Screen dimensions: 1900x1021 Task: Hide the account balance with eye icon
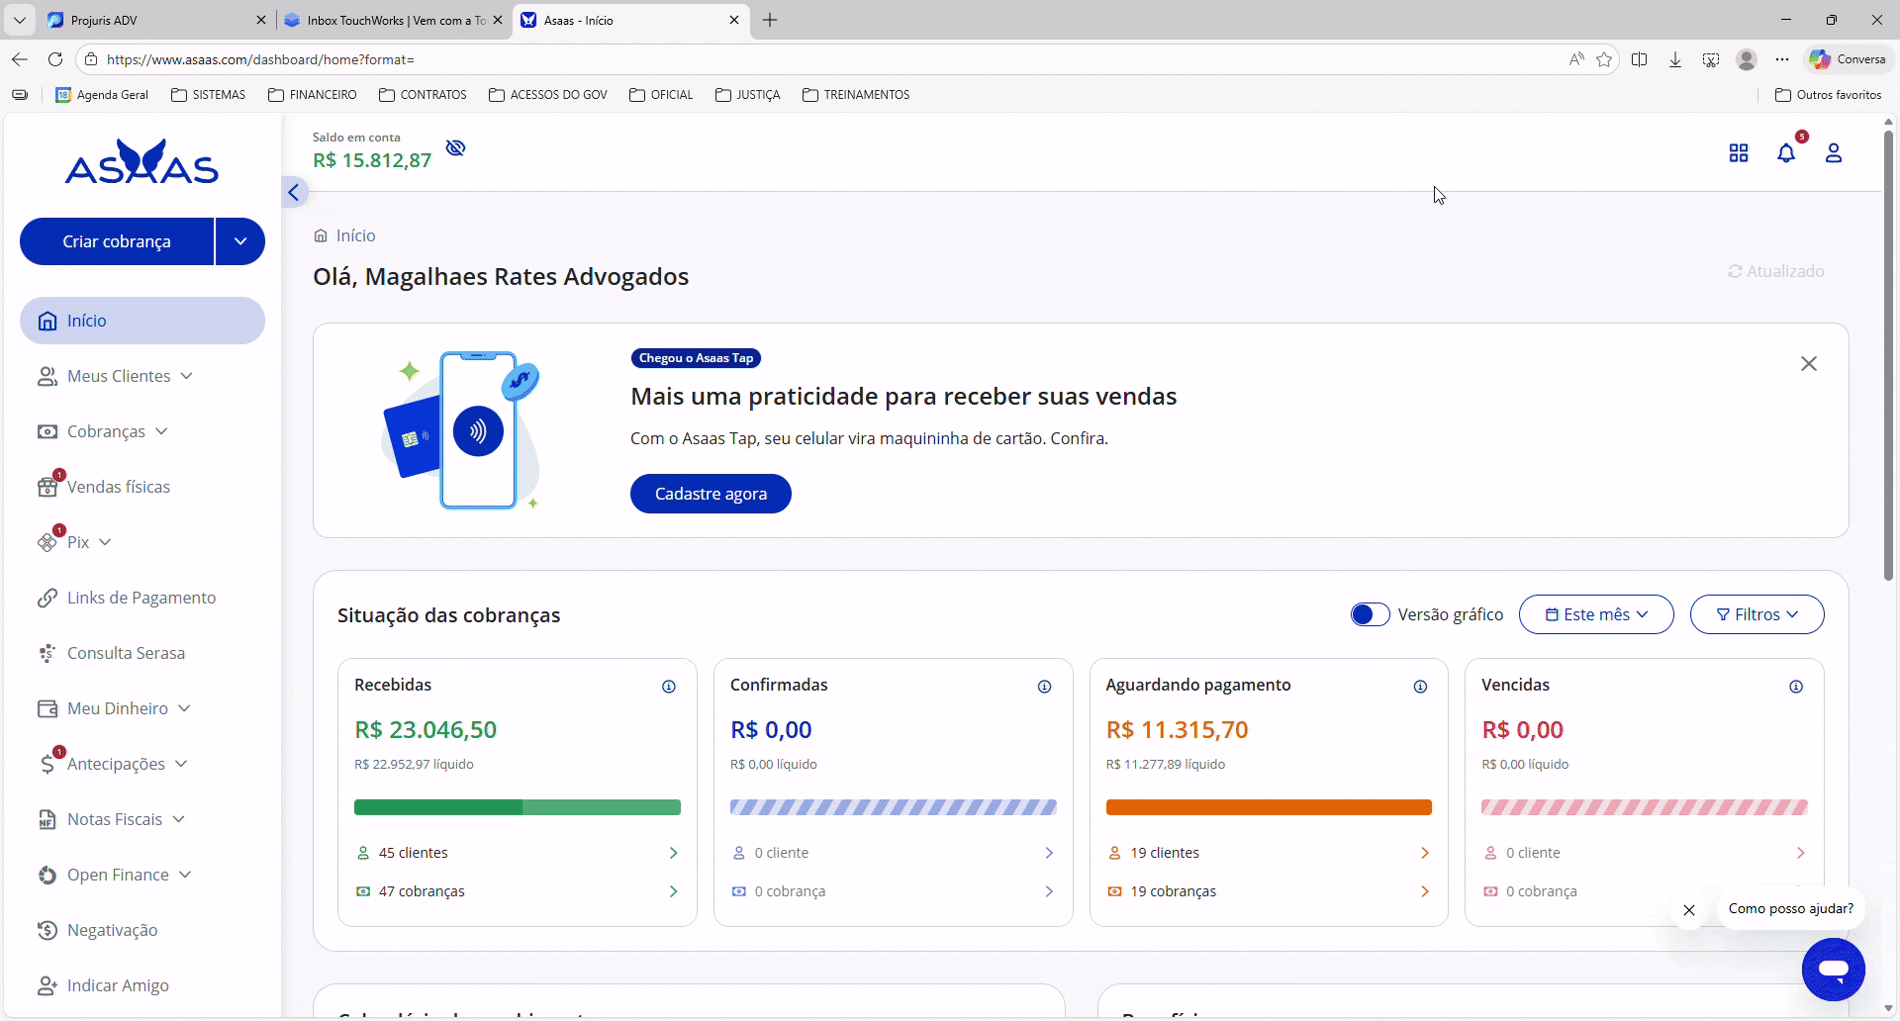(x=456, y=148)
